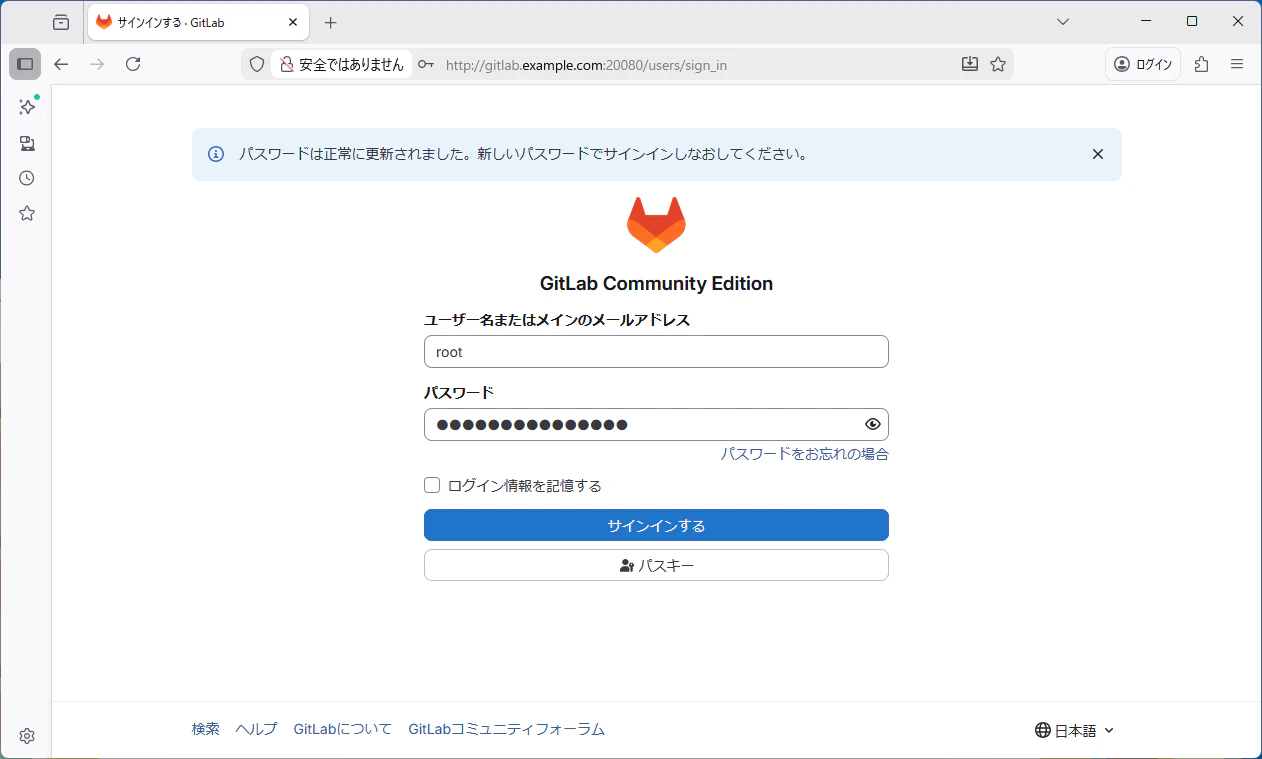Image resolution: width=1262 pixels, height=759 pixels.
Task: Click the パスワード field label
Action: click(x=459, y=392)
